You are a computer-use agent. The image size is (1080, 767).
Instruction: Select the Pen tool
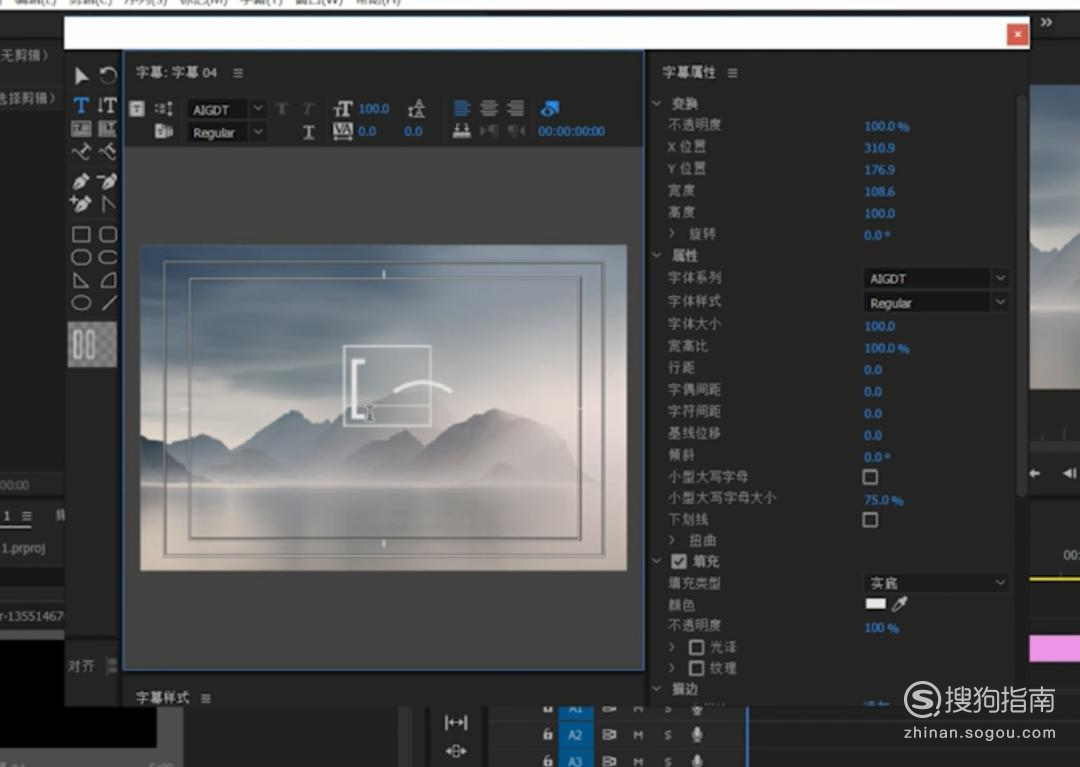point(81,181)
